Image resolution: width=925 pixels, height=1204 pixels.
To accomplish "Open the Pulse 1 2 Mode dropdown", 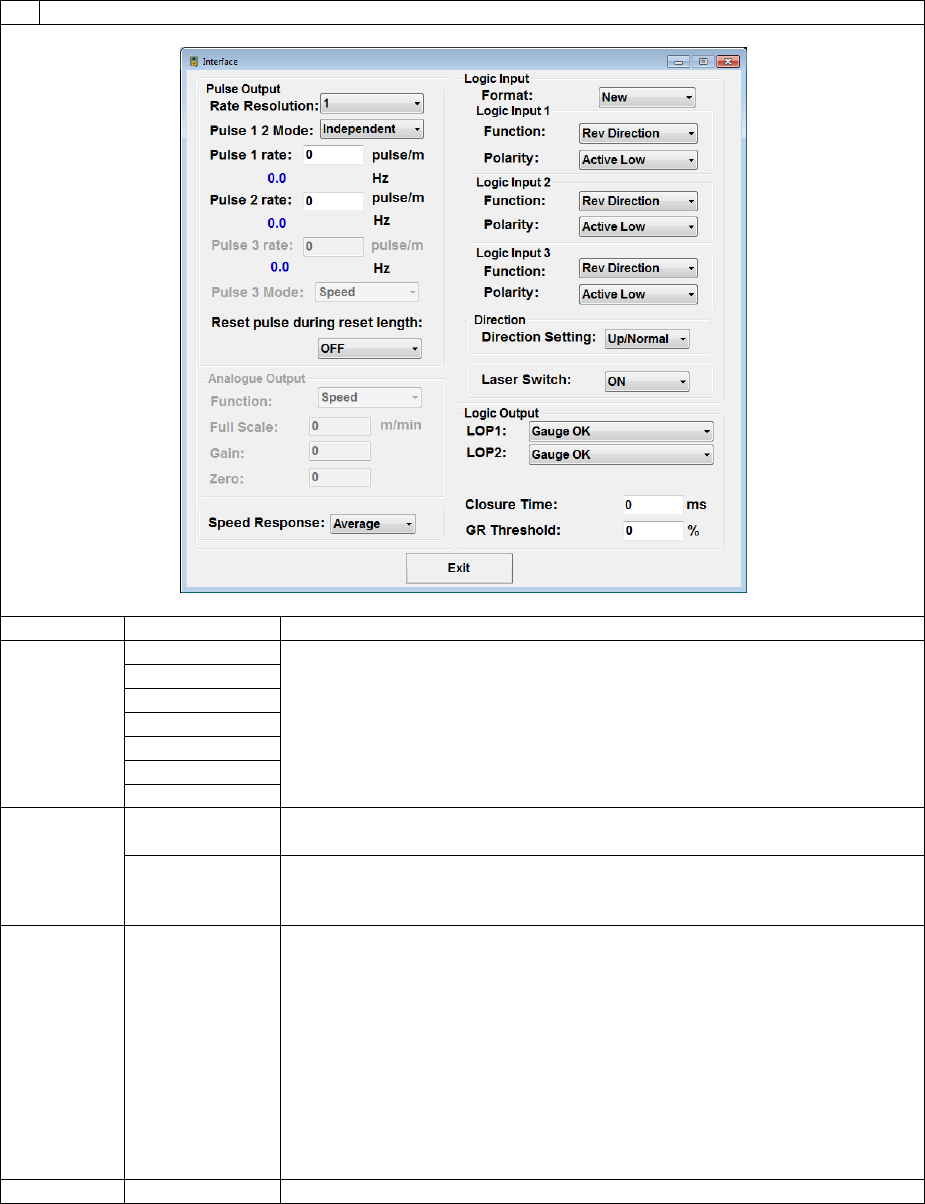I will coord(371,129).
